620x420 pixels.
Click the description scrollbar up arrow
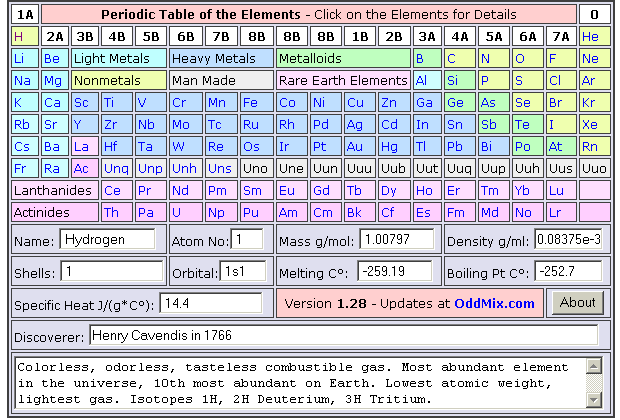click(x=594, y=366)
